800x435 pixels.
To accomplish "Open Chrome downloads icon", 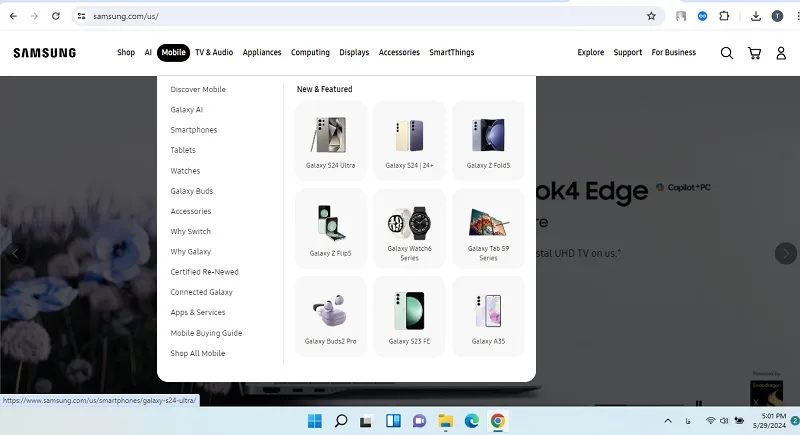I will (x=756, y=16).
